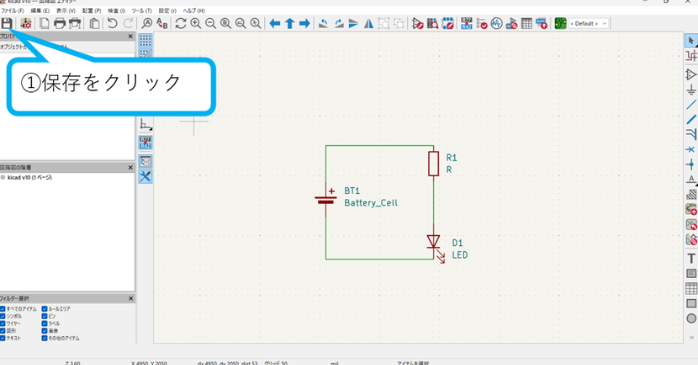Generate Bill of Materials
Screen dimensions: 698x365
(x=542, y=23)
